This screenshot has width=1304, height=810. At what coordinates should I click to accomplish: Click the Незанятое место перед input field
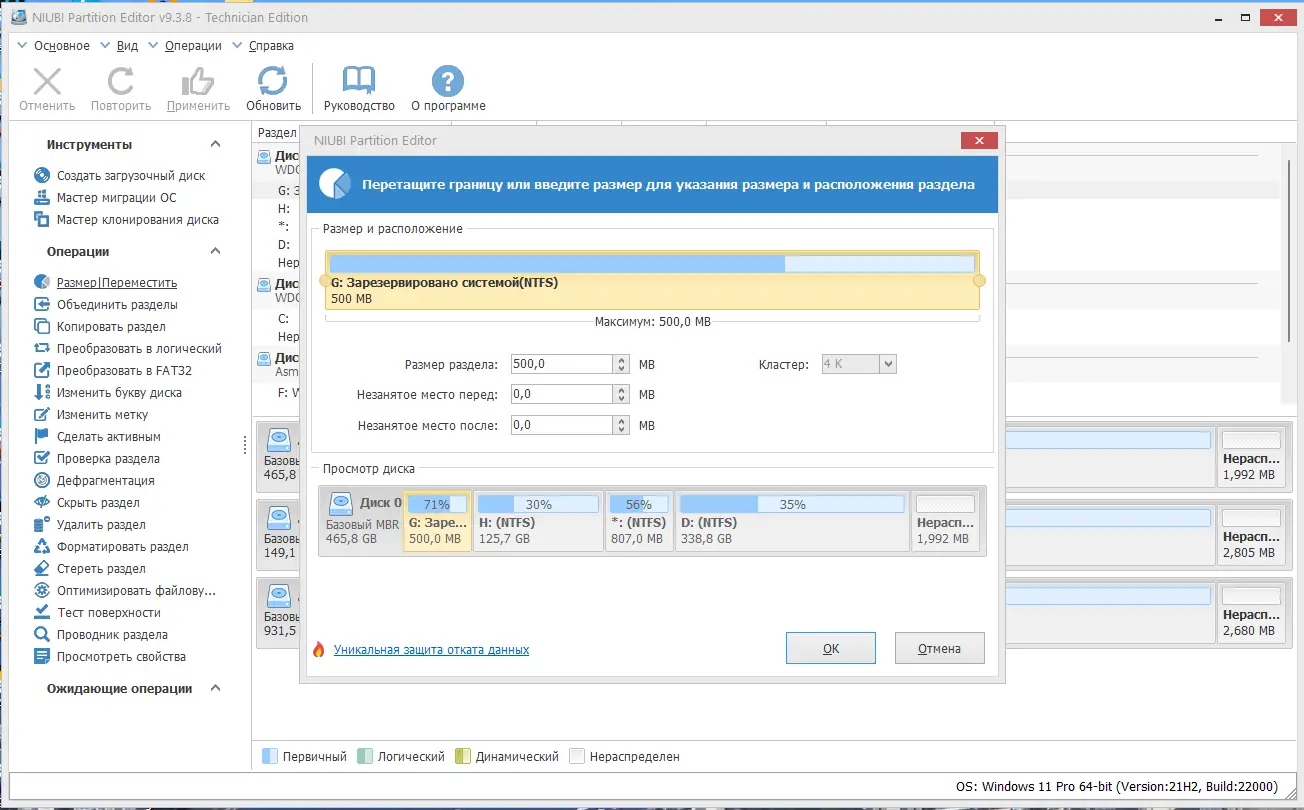(x=561, y=394)
